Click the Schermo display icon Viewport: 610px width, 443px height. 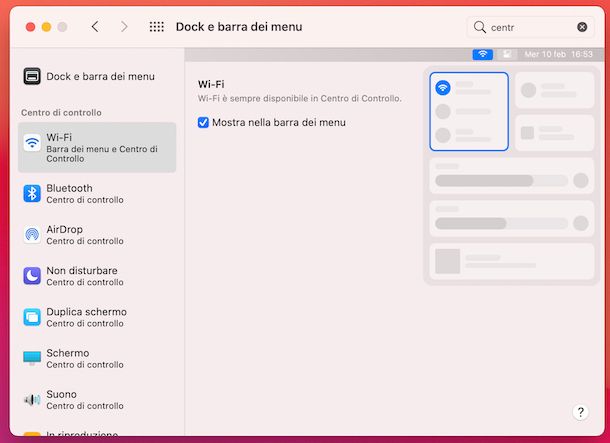coord(32,358)
